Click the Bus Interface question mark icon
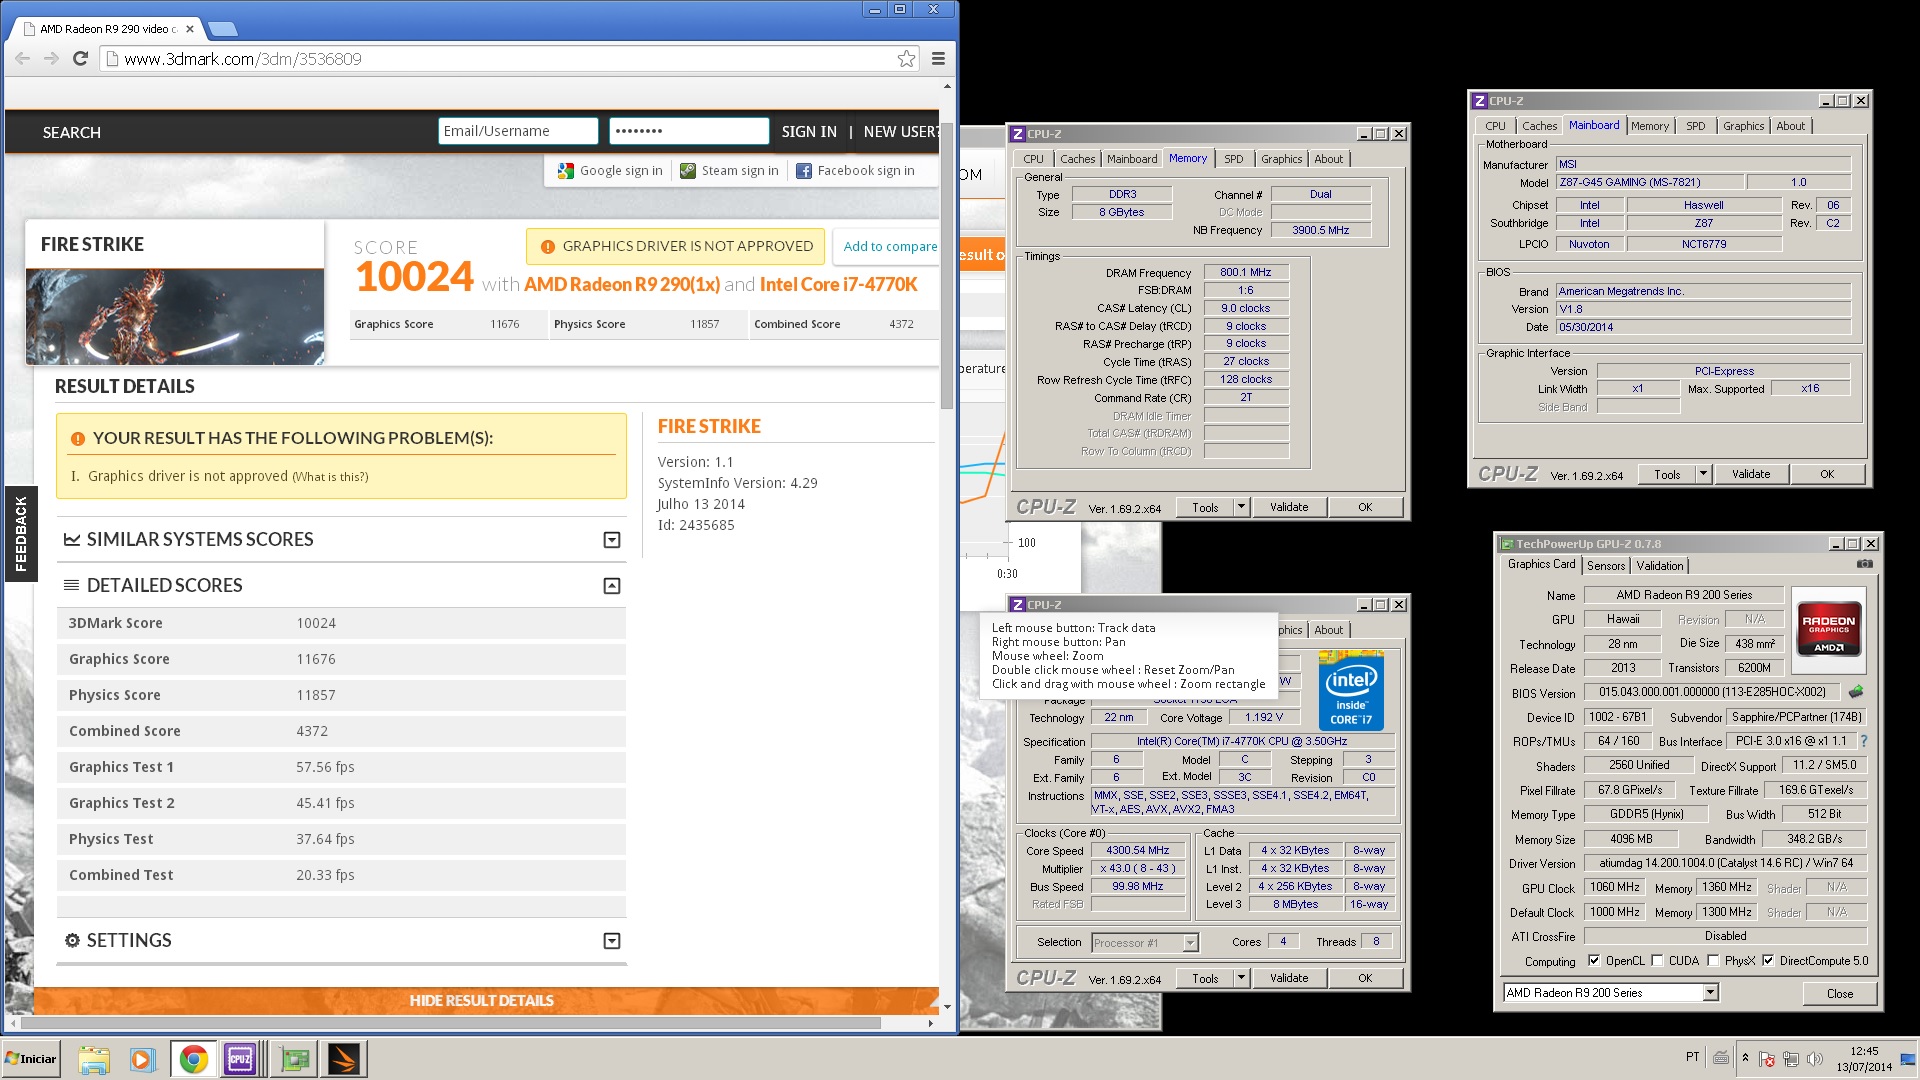 1864,741
